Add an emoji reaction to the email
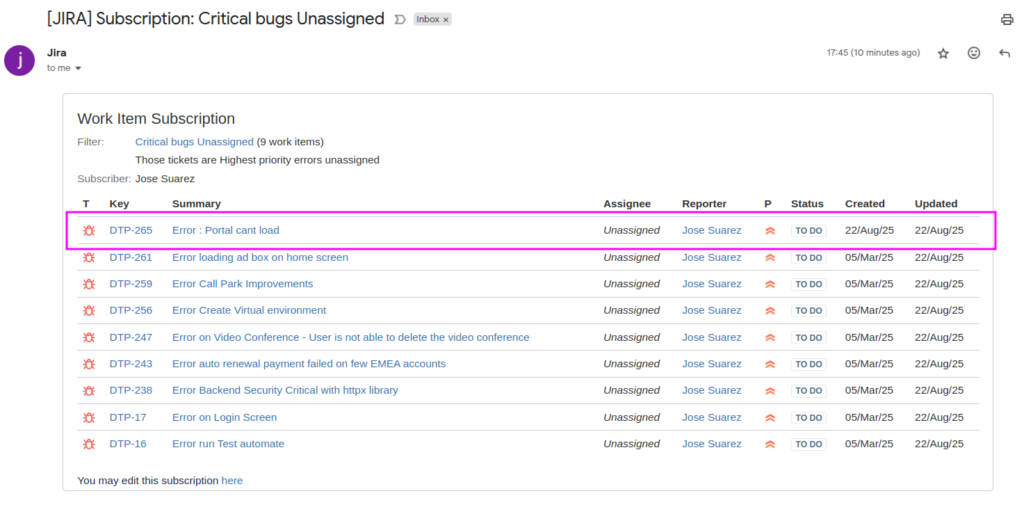 coord(974,53)
